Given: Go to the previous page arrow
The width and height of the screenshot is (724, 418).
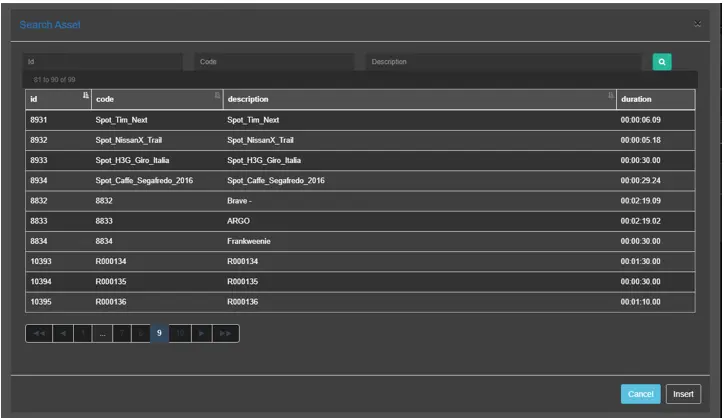Looking at the screenshot, I should tap(61, 333).
